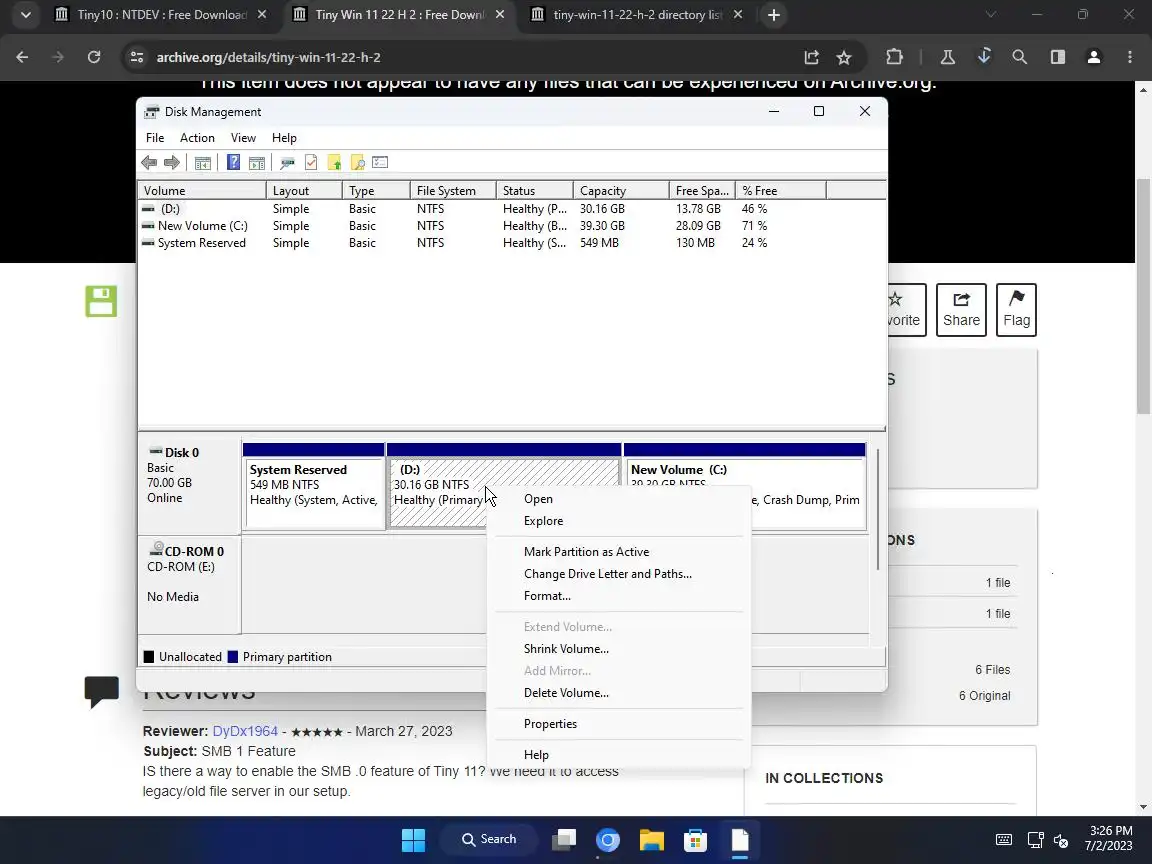Click the Windows taskbar Search box

tap(488, 840)
